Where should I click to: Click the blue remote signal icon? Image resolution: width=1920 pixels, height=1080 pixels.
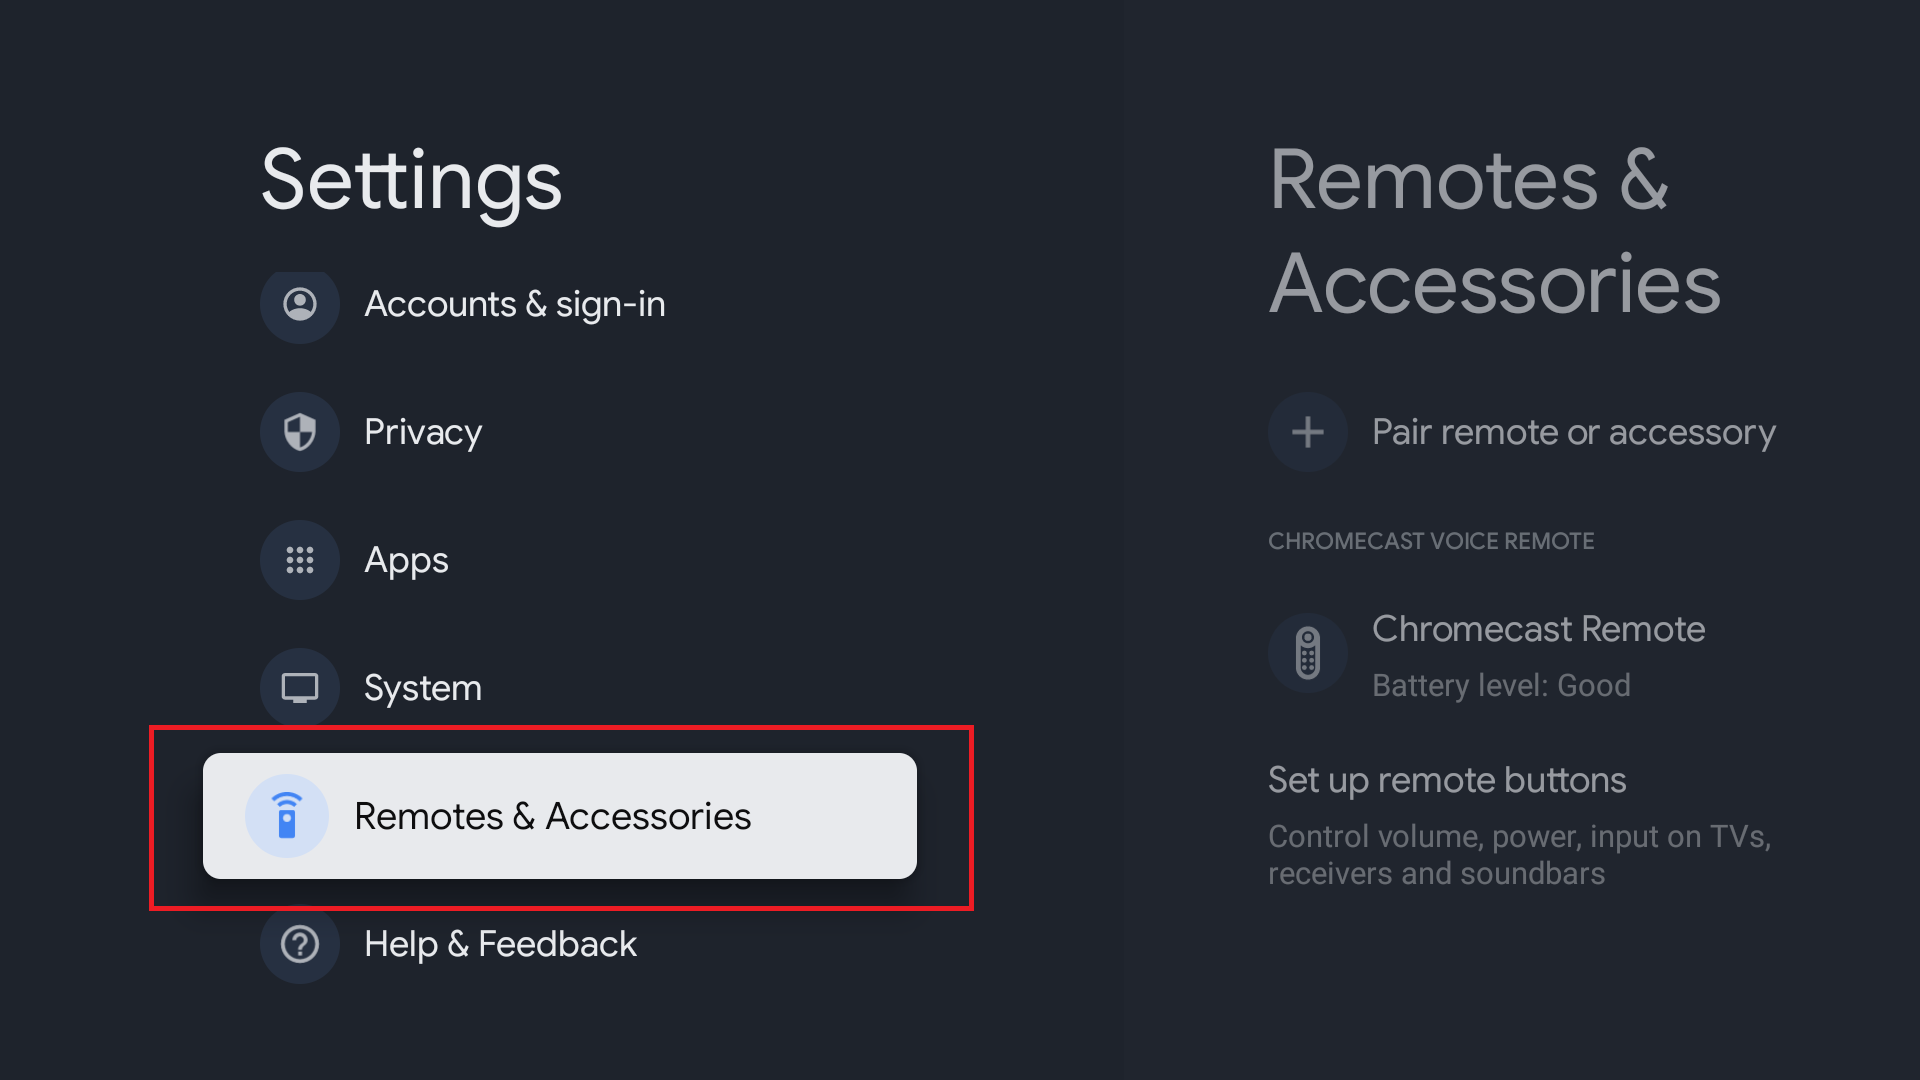287,816
